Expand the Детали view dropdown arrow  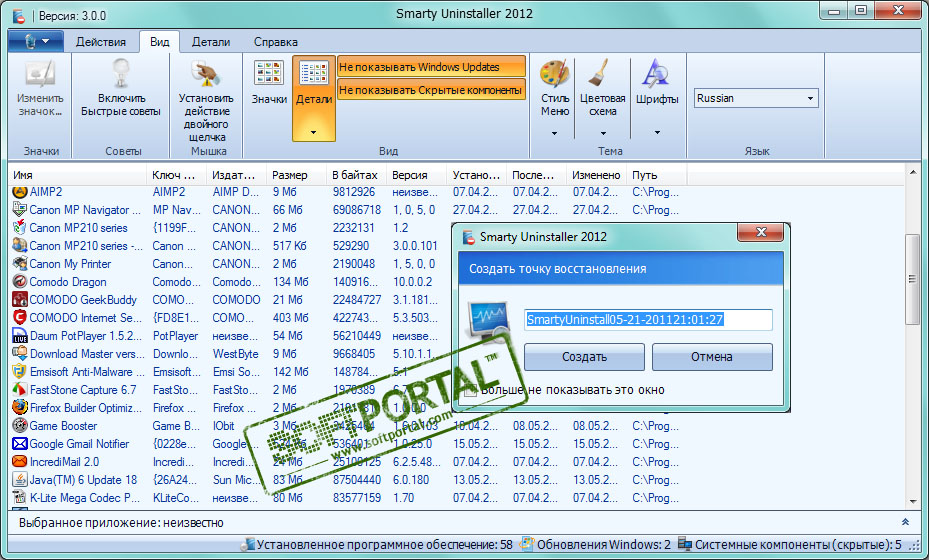point(313,132)
